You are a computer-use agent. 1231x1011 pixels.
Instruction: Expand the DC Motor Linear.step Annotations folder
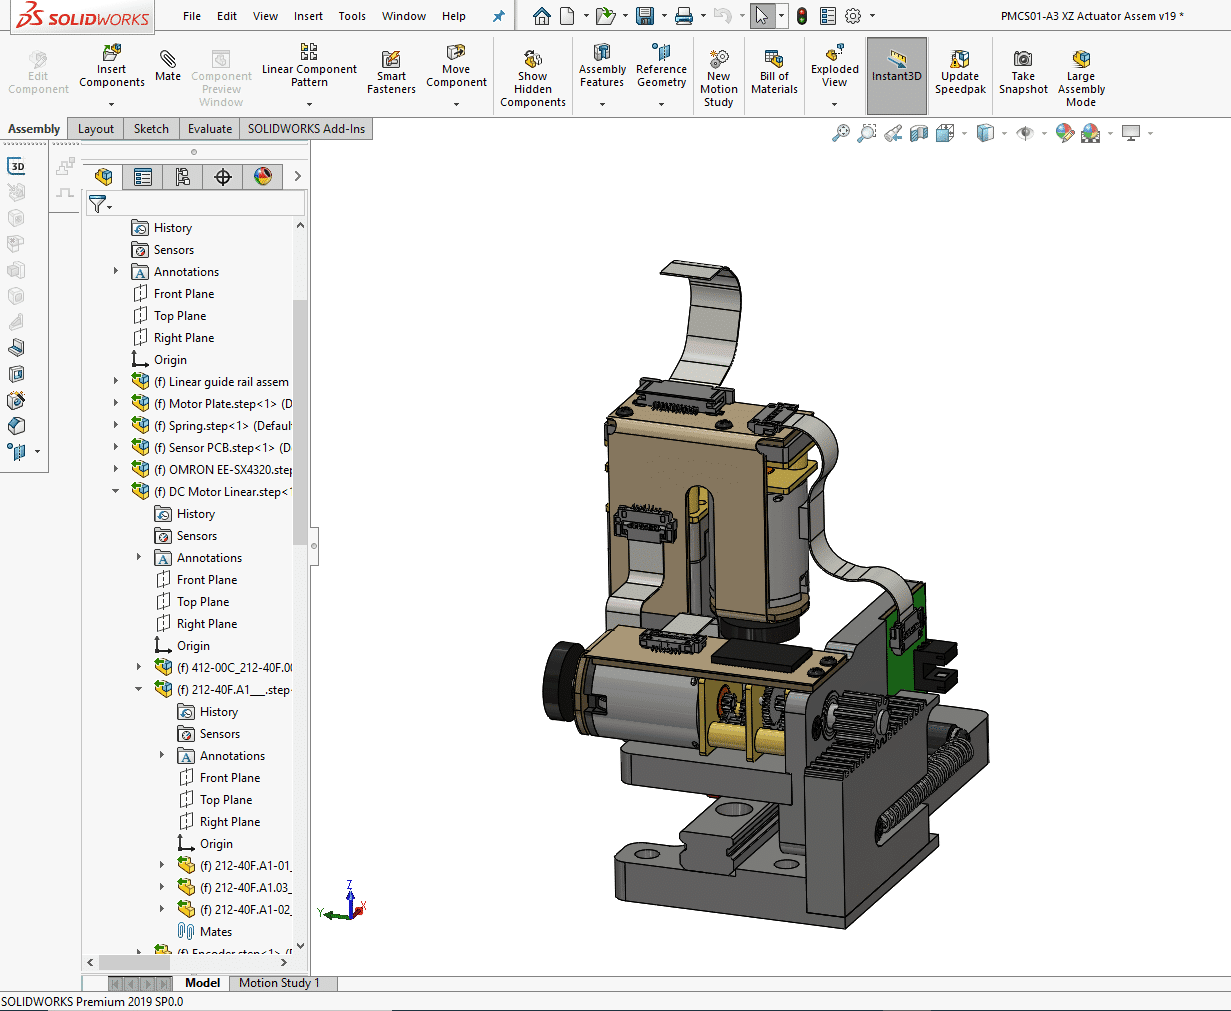click(137, 557)
